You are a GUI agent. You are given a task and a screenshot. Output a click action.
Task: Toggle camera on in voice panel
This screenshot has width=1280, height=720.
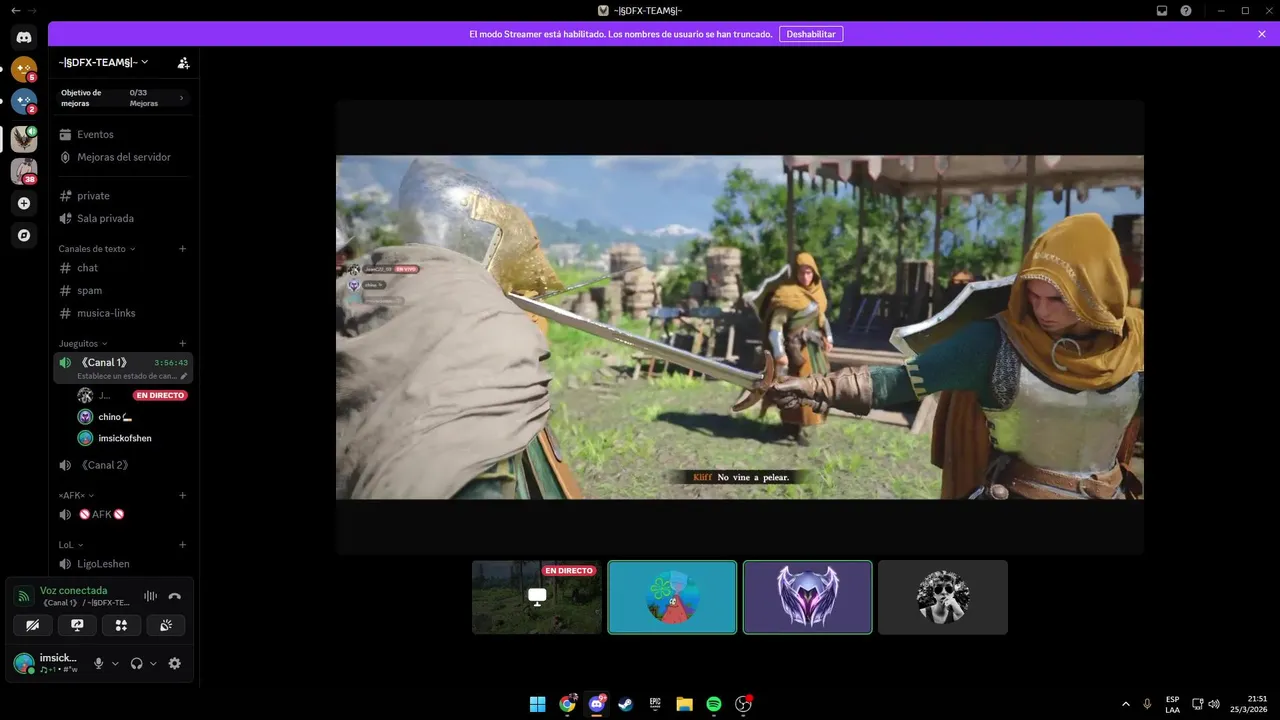point(33,625)
